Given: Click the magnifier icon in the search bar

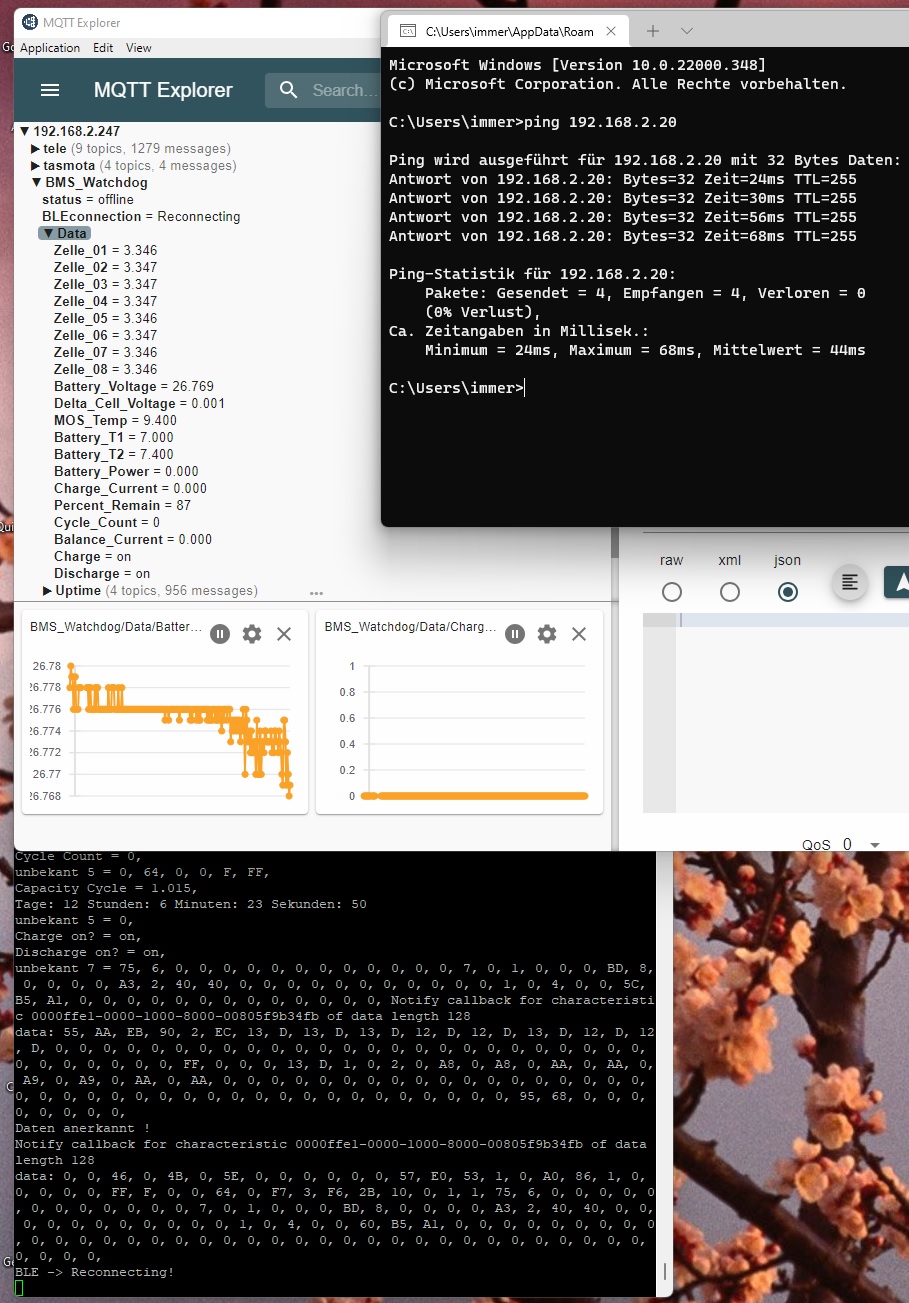Looking at the screenshot, I should click(x=289, y=90).
